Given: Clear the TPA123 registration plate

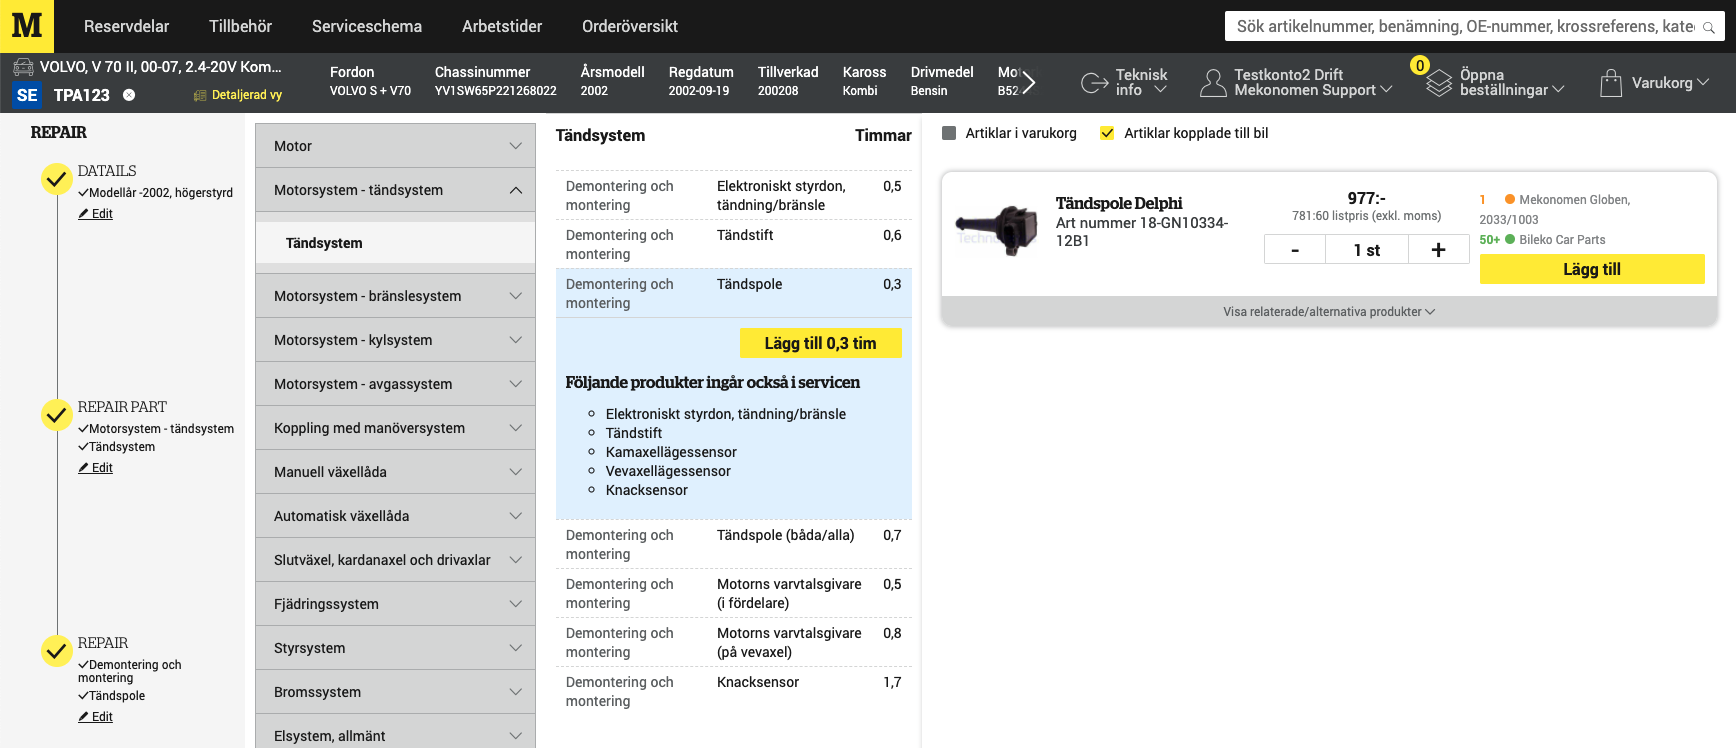Looking at the screenshot, I should tap(129, 95).
